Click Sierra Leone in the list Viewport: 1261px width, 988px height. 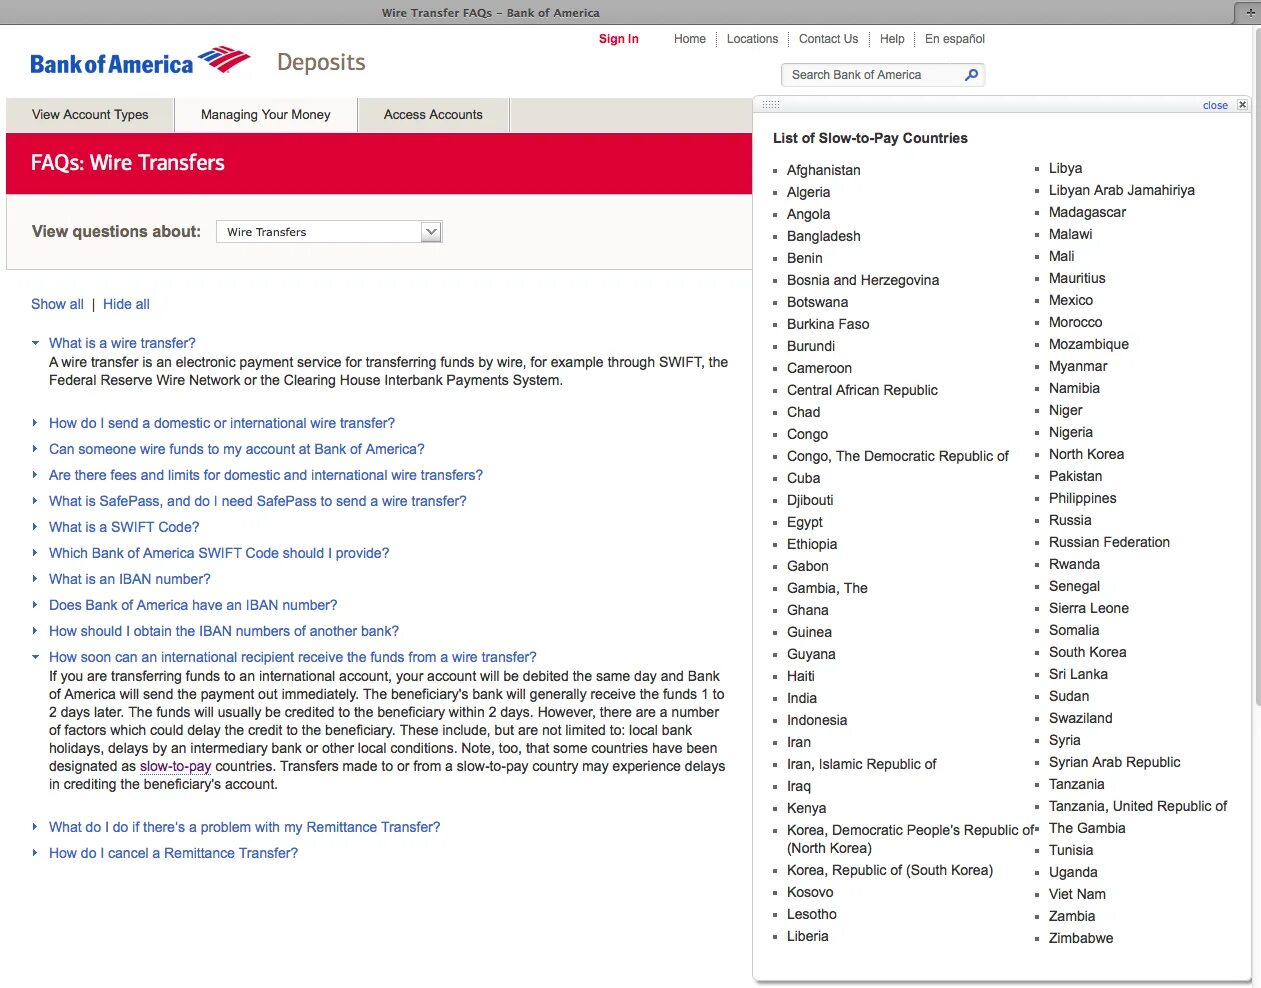tap(1089, 608)
